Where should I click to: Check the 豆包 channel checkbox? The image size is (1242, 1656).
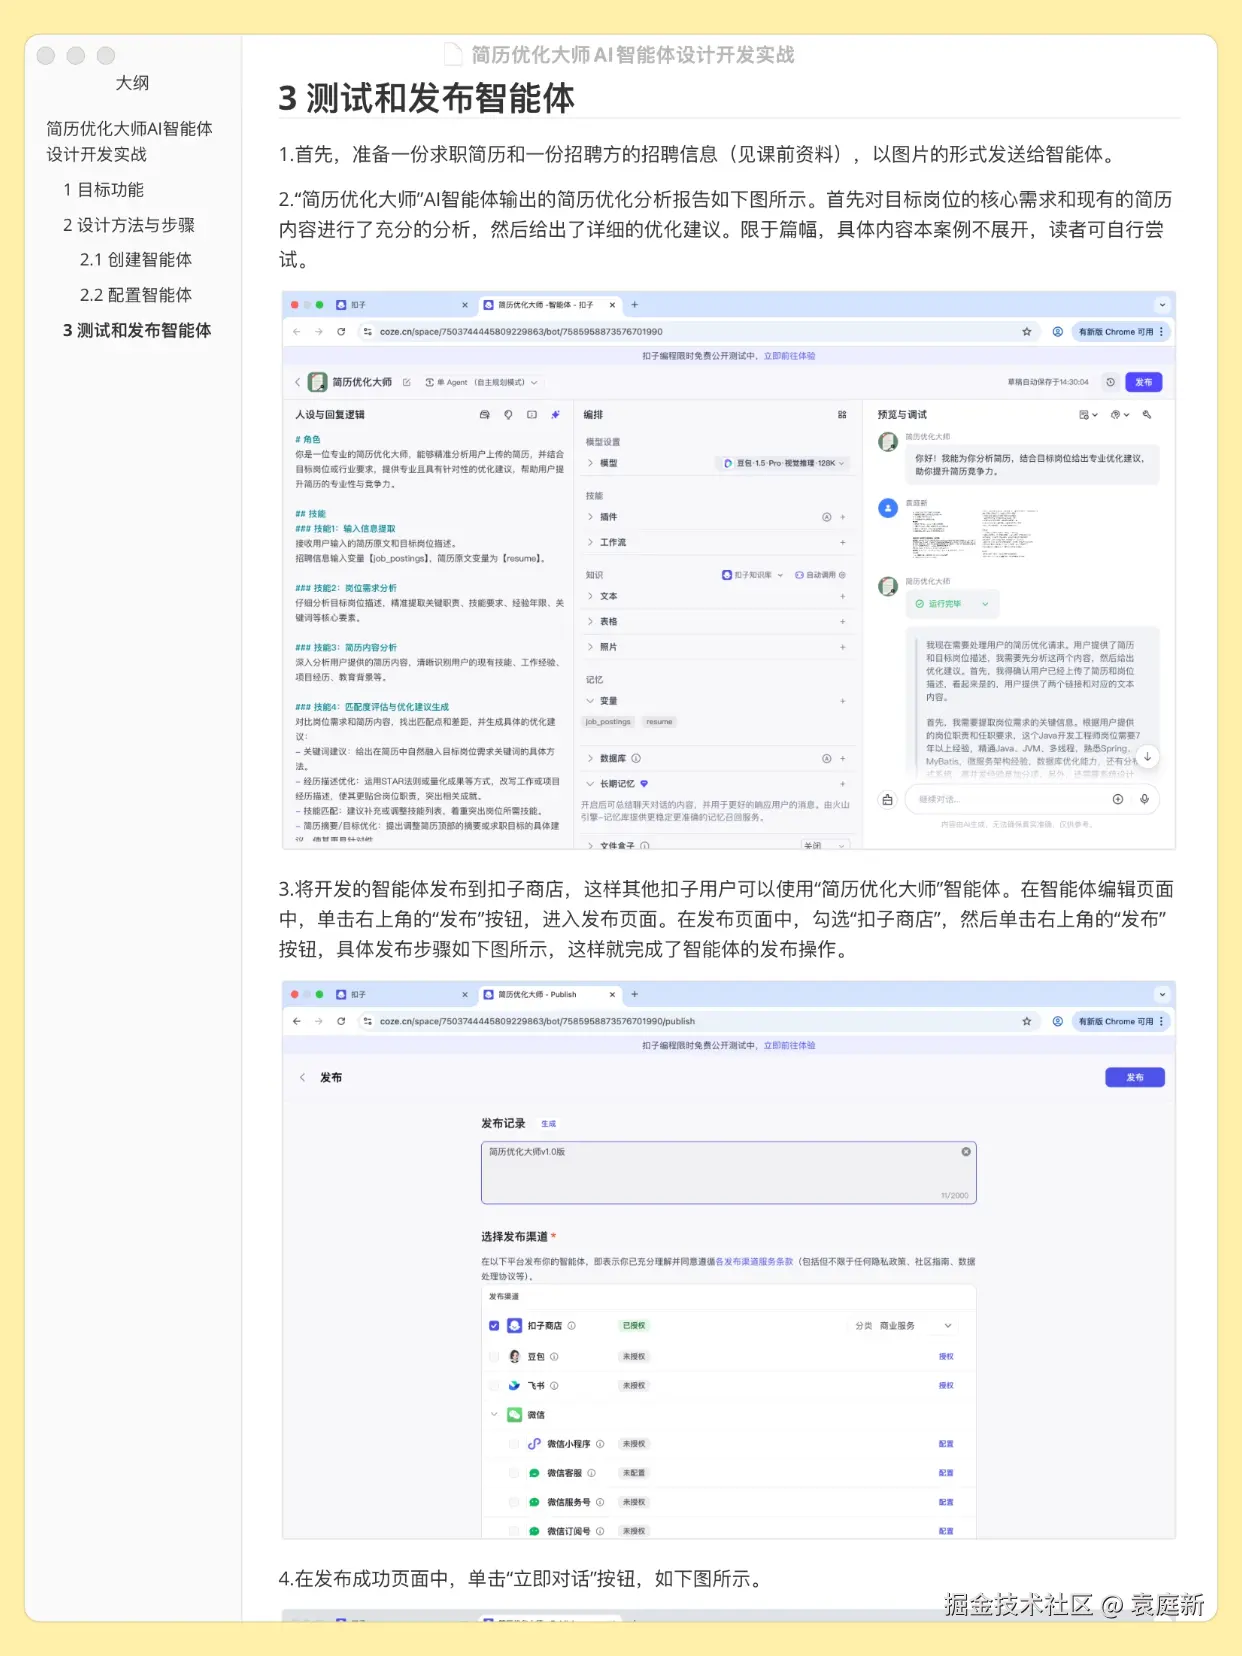[494, 1357]
